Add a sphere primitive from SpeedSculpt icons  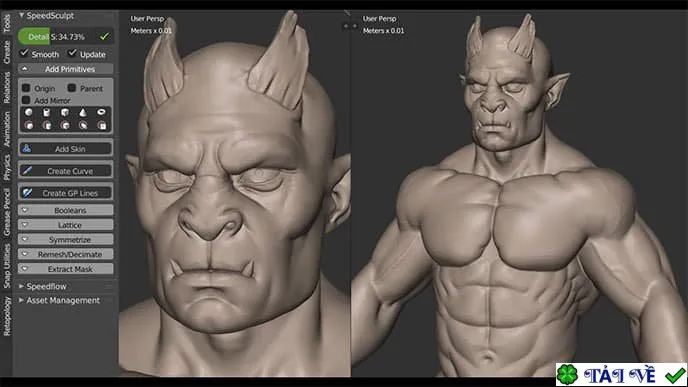pyautogui.click(x=29, y=112)
